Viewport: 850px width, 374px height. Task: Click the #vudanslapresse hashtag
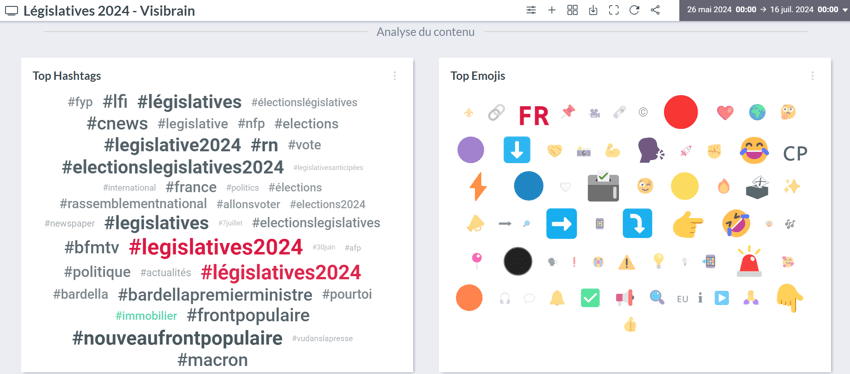click(x=322, y=338)
